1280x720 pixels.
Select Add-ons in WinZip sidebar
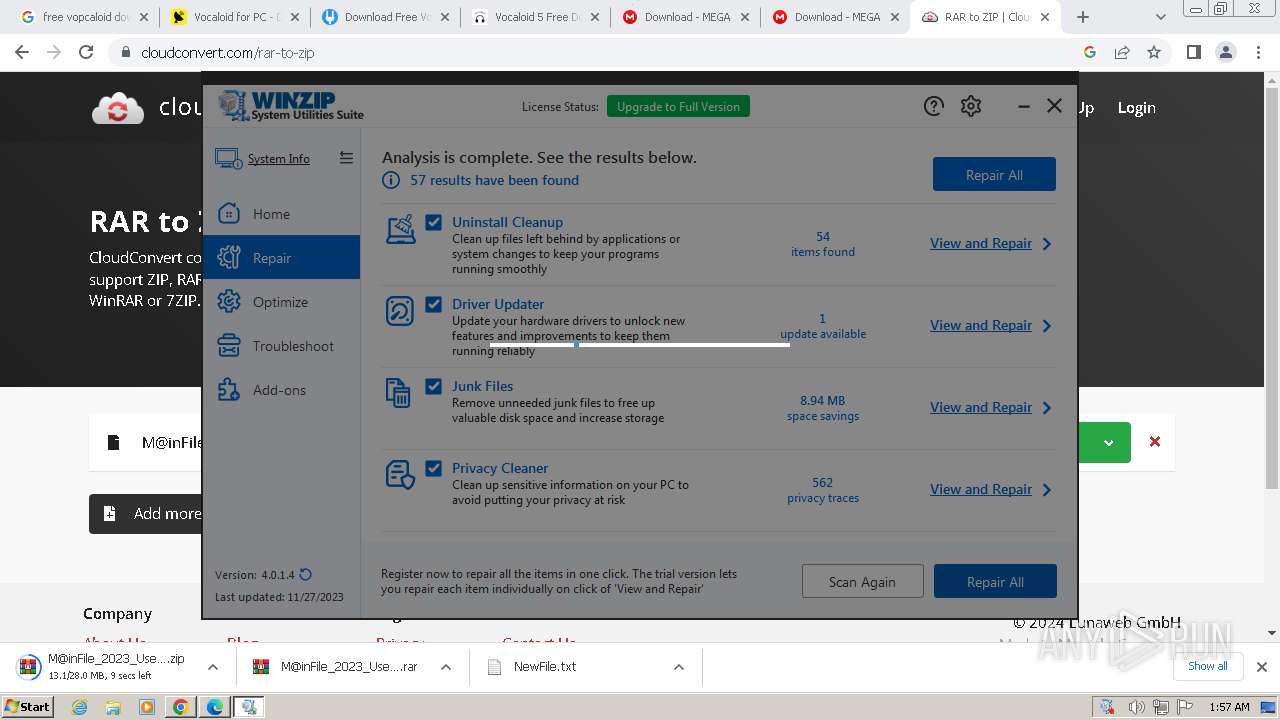pyautogui.click(x=281, y=390)
